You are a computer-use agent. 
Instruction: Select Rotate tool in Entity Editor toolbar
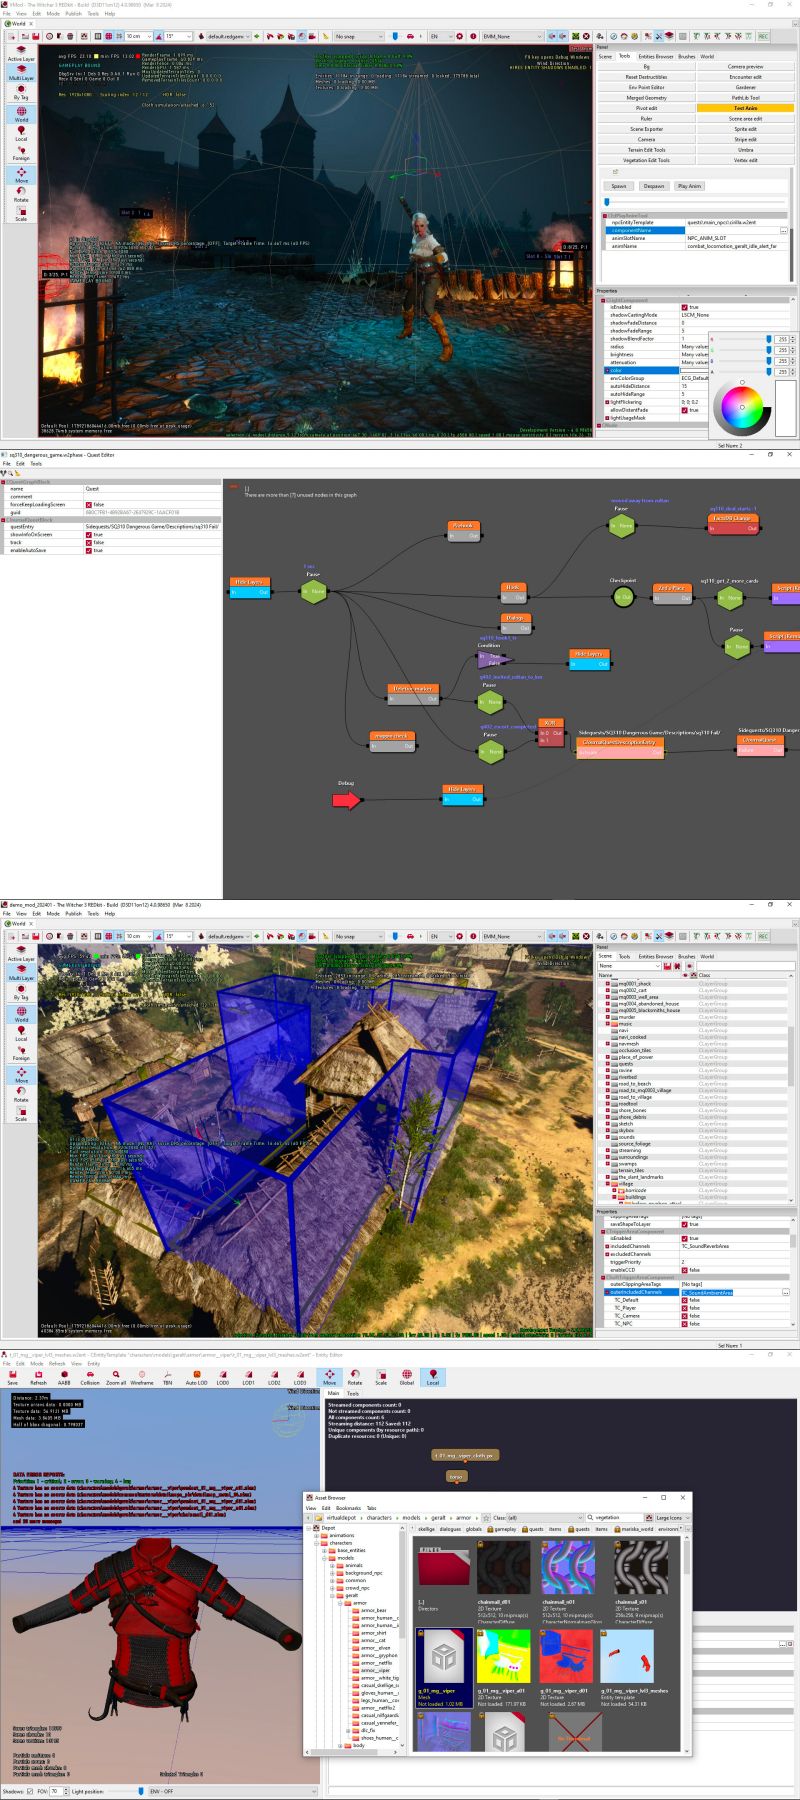355,1378
